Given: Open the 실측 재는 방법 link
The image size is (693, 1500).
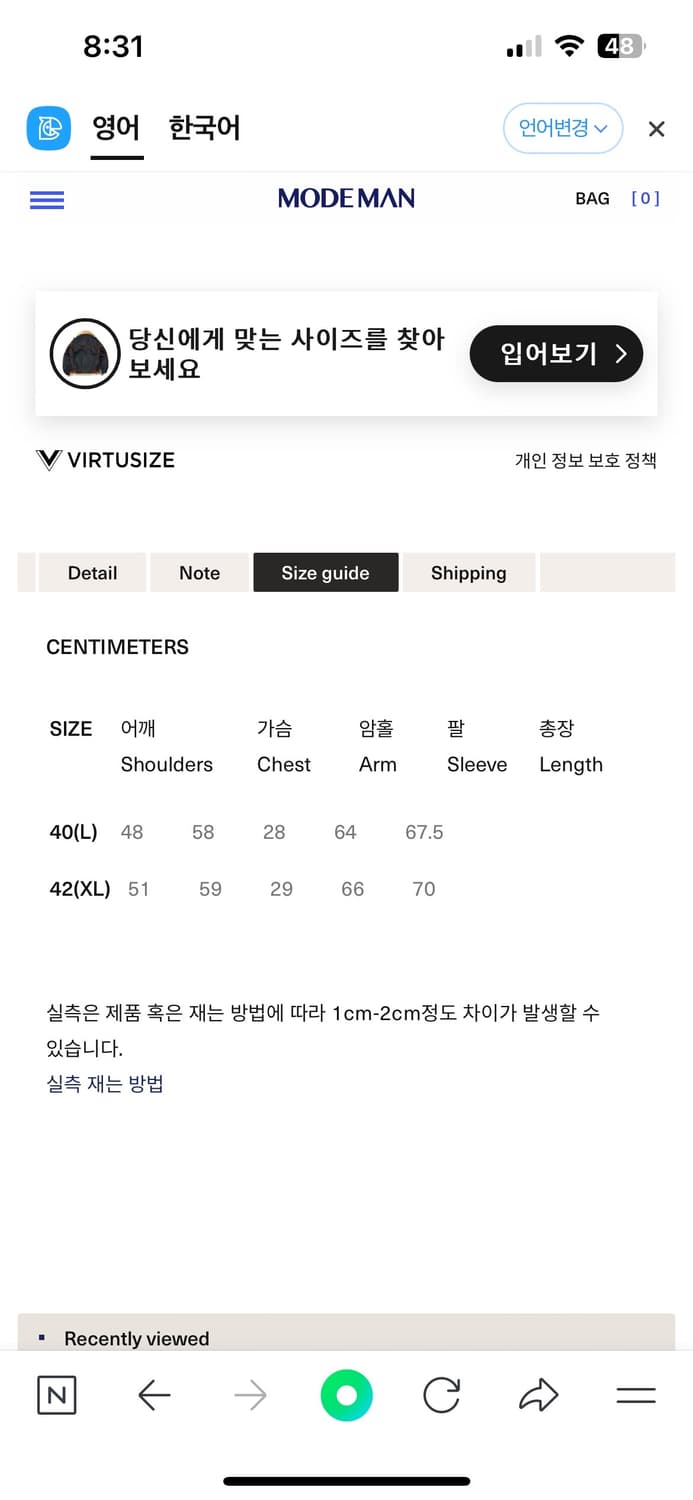Looking at the screenshot, I should click(105, 1083).
